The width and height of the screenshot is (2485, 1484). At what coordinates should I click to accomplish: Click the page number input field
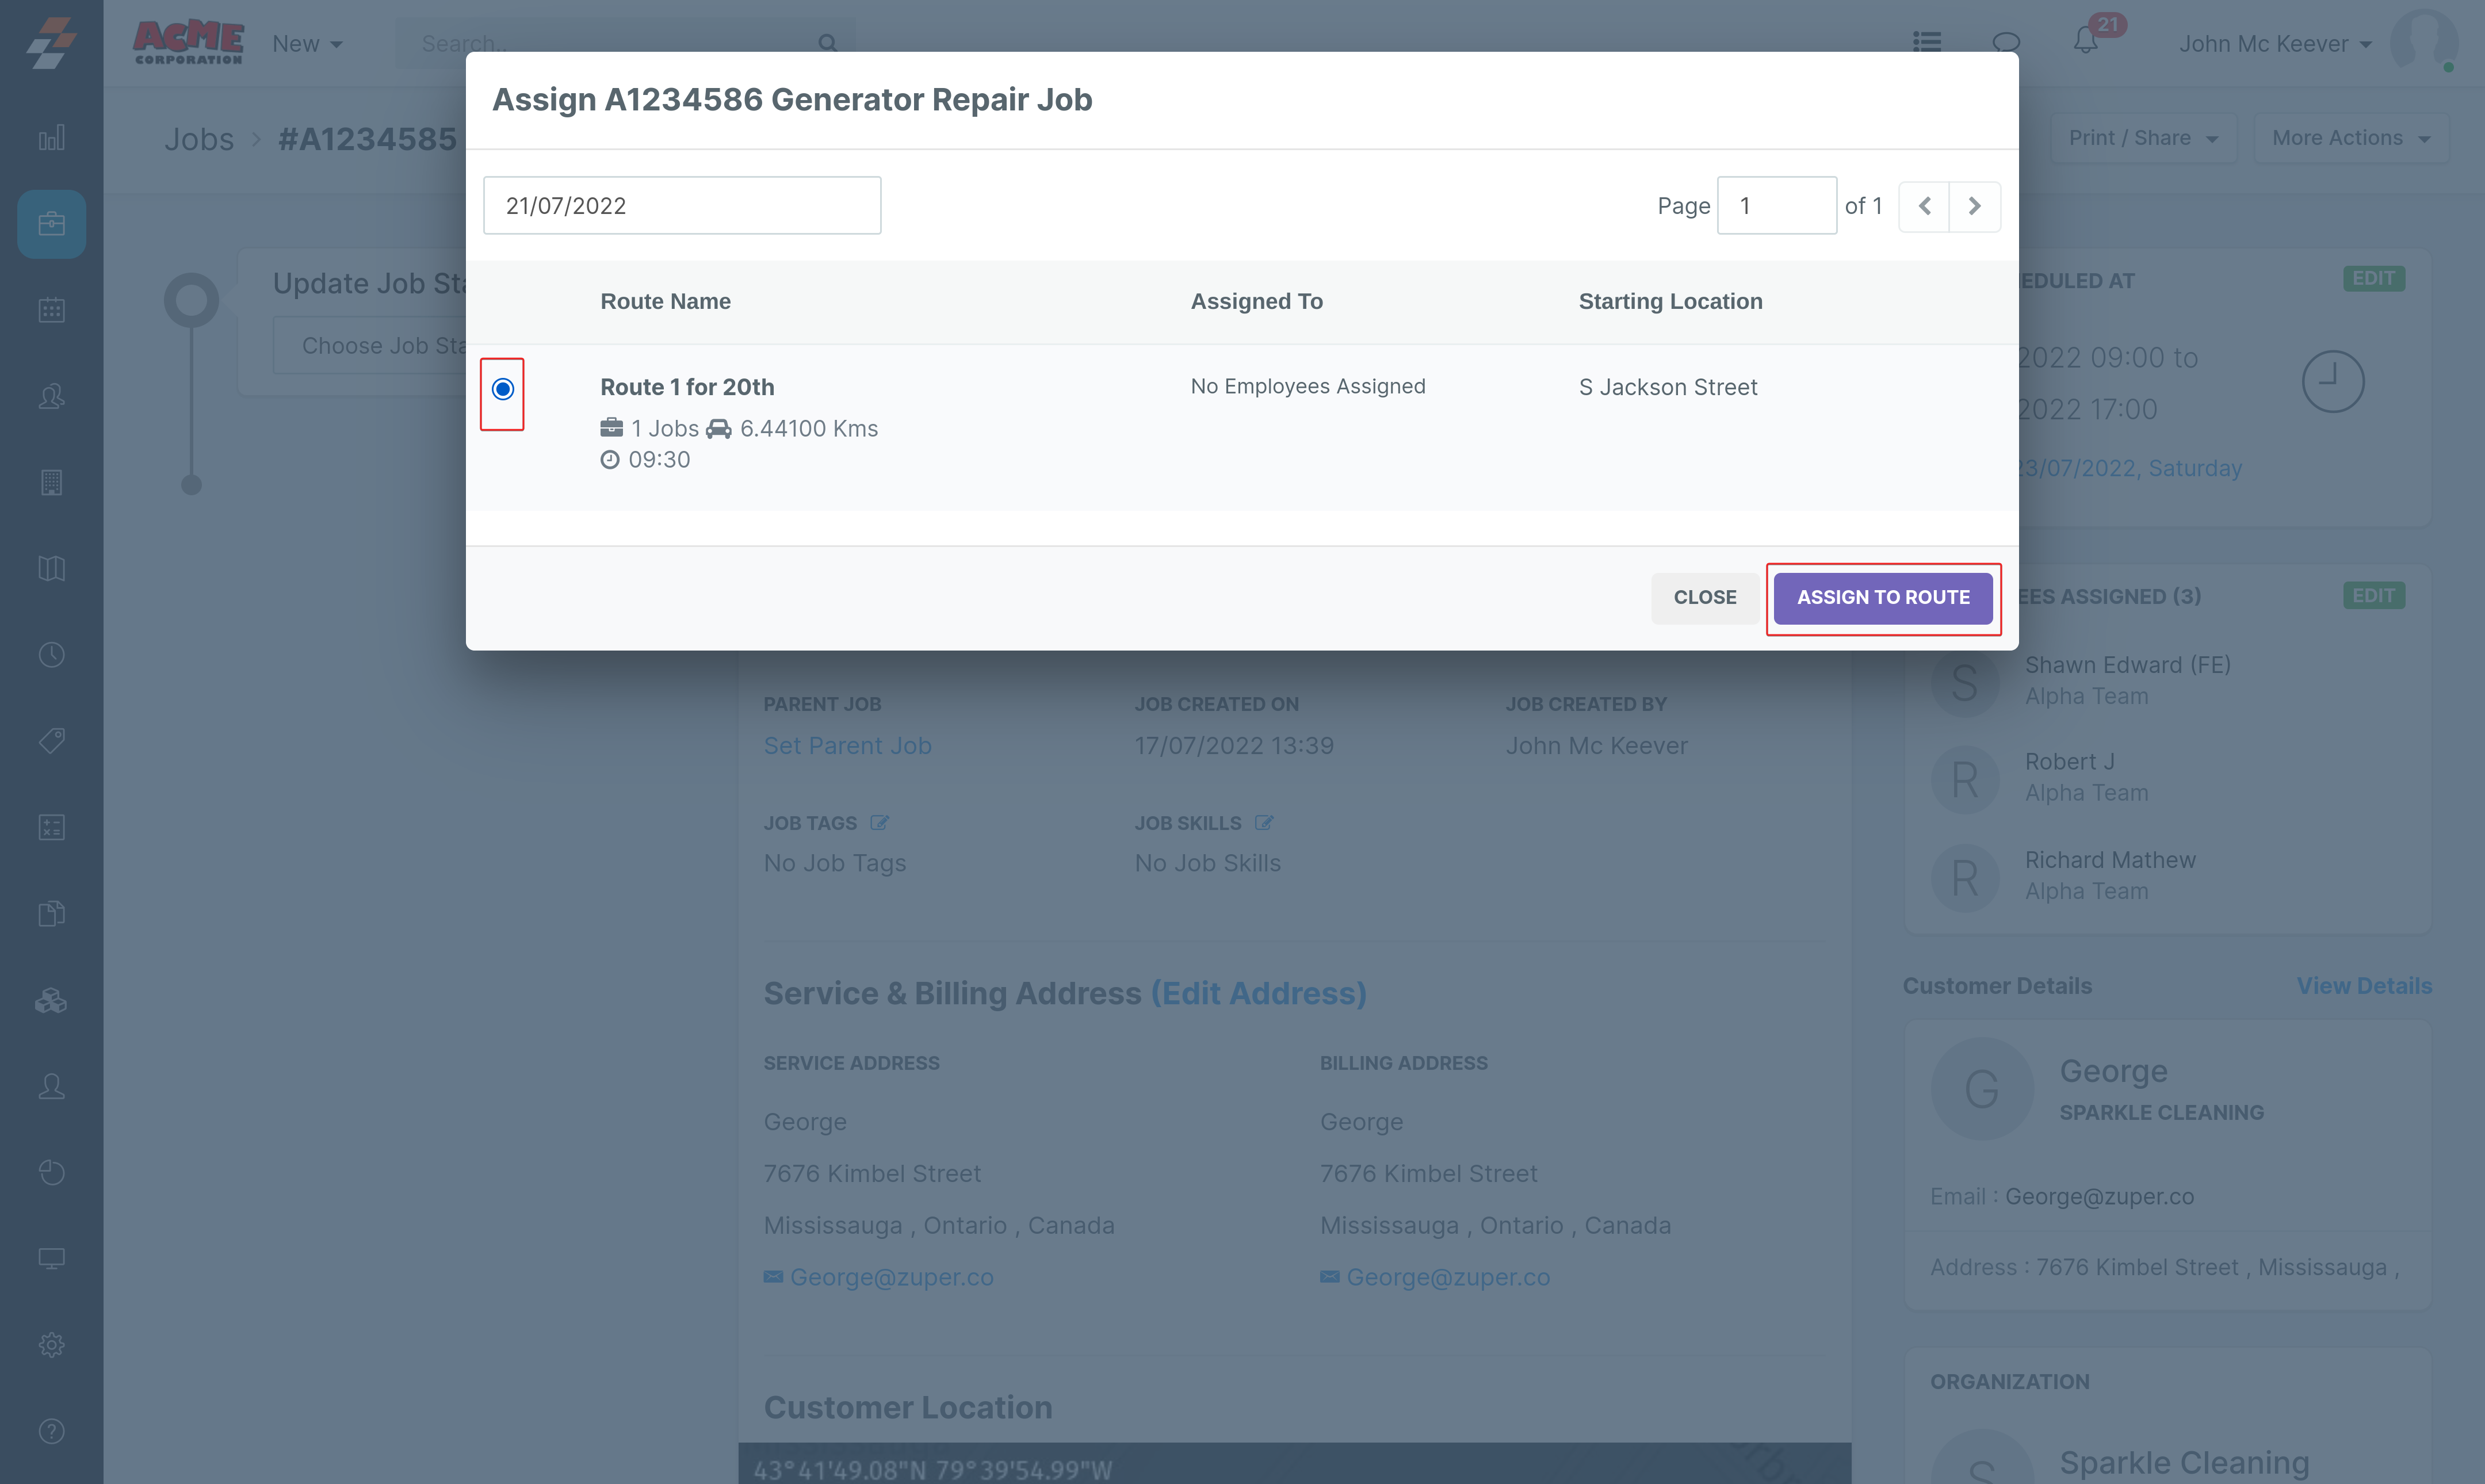point(1776,206)
